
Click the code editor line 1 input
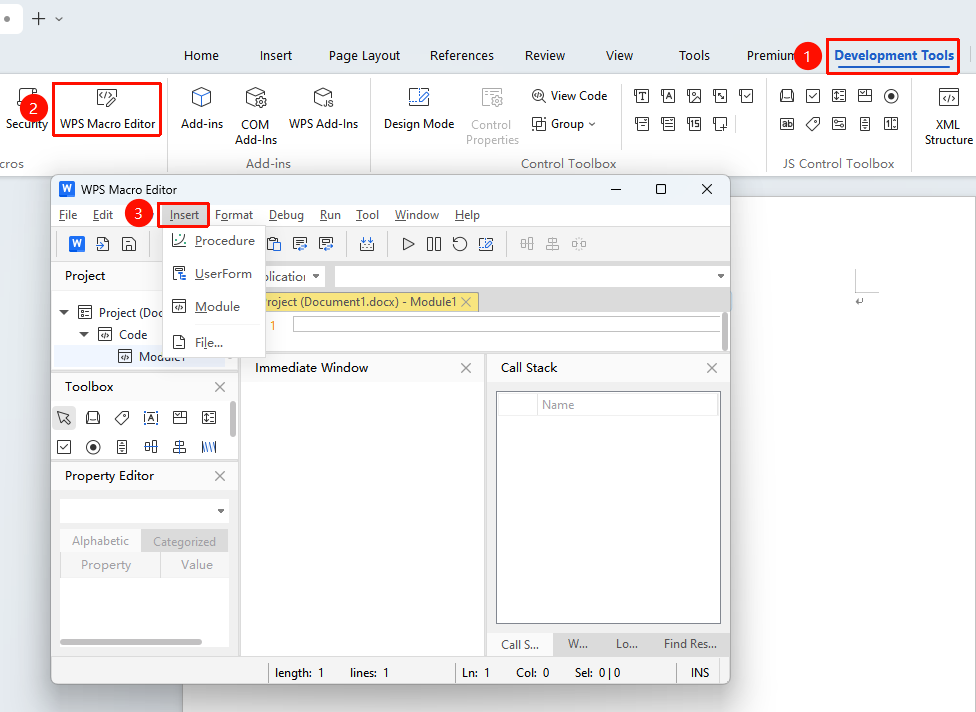507,324
